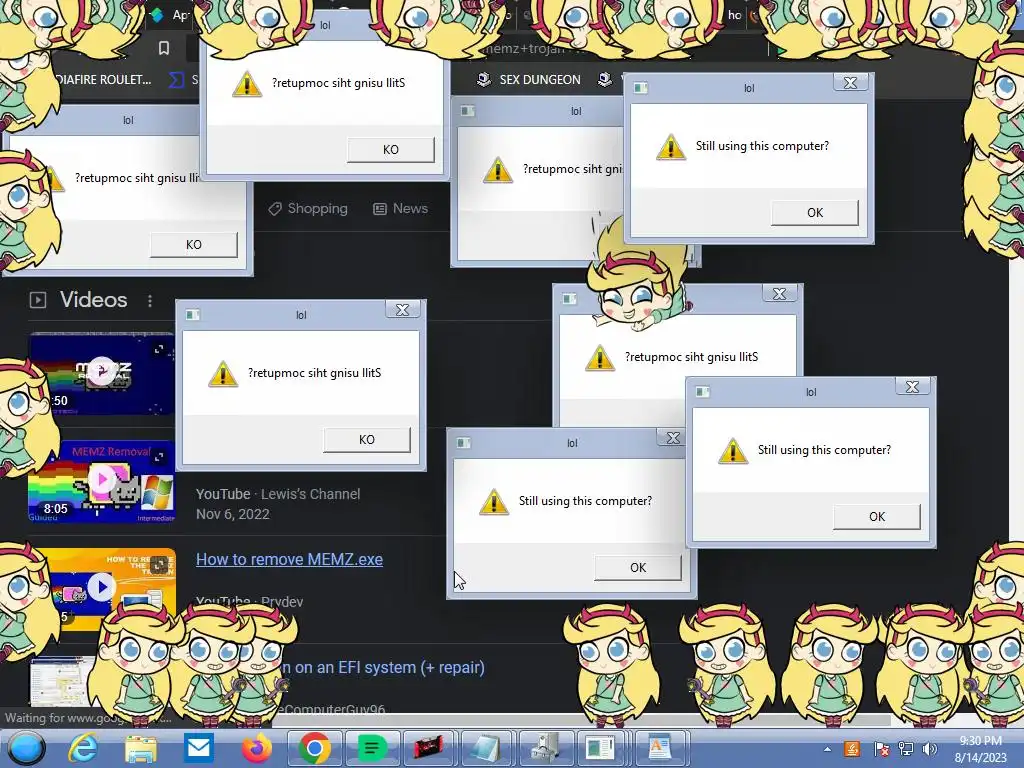This screenshot has width=1024, height=768.
Task: Click window icon in lower-right Still using dialog title
Action: (x=703, y=392)
